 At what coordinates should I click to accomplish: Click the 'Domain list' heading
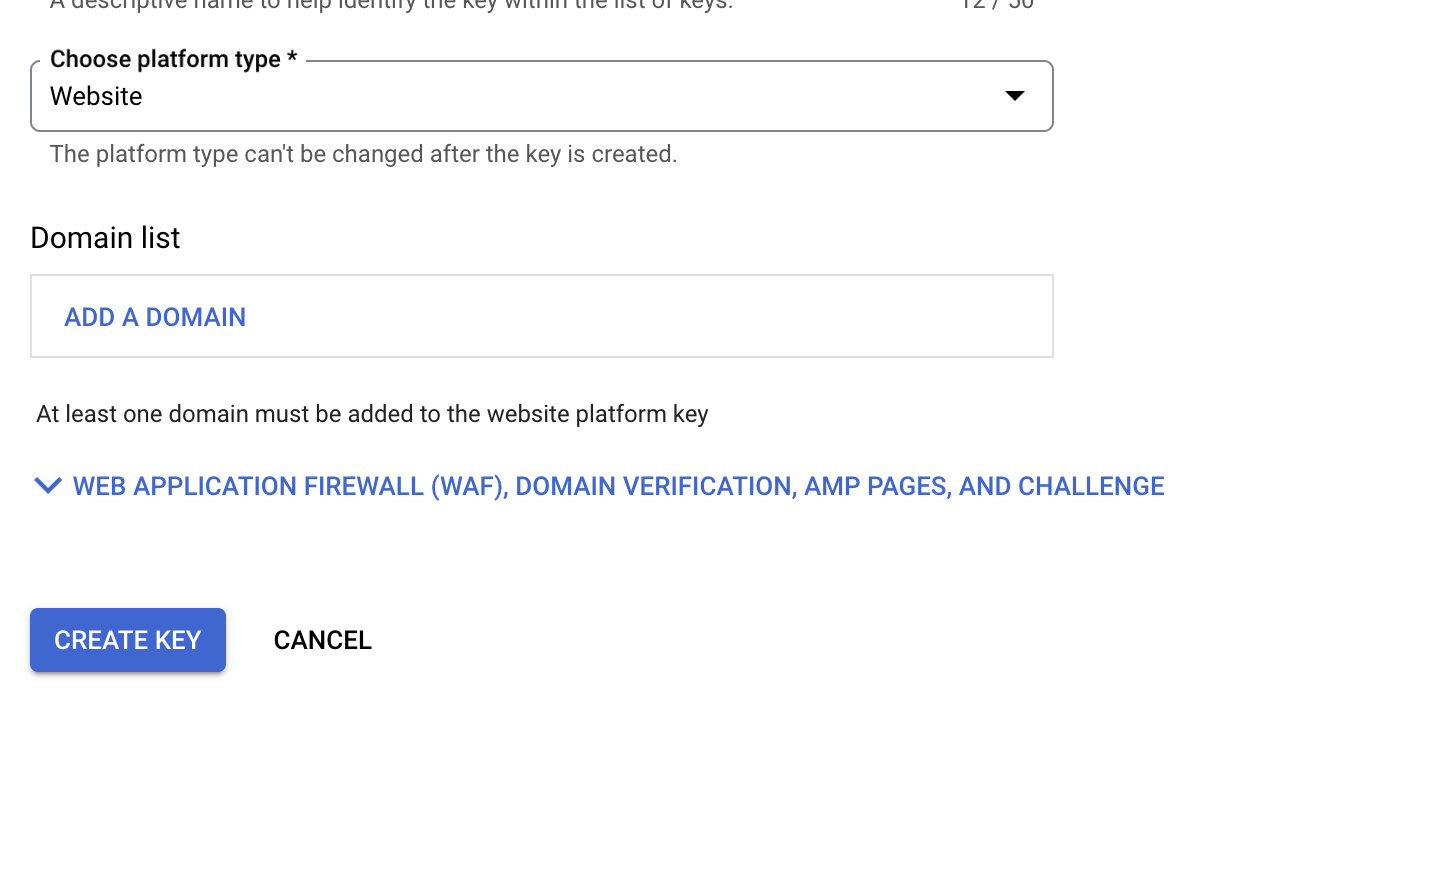(105, 238)
